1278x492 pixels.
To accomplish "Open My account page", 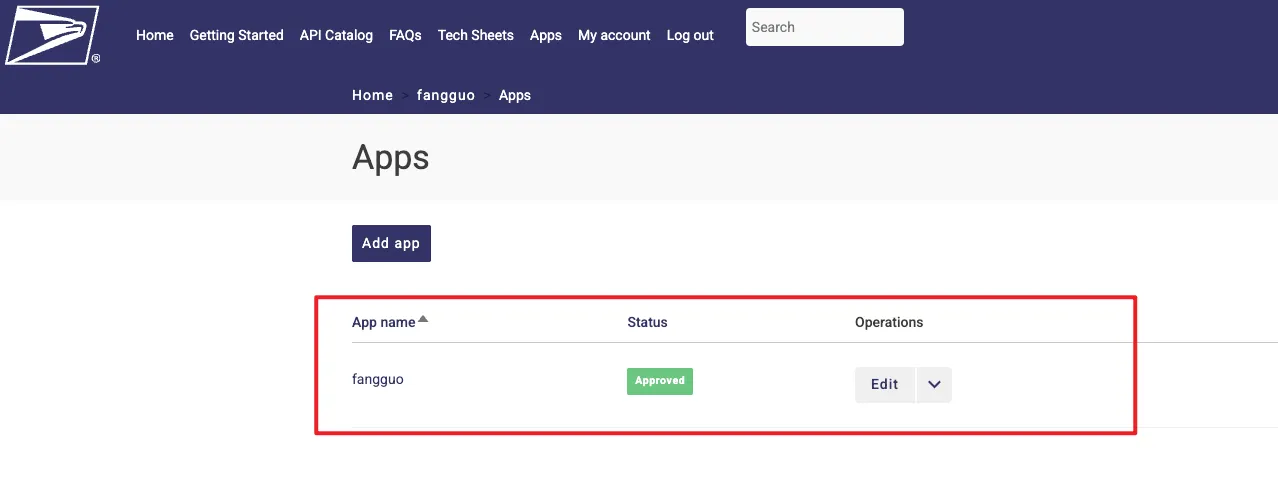I will click(614, 35).
